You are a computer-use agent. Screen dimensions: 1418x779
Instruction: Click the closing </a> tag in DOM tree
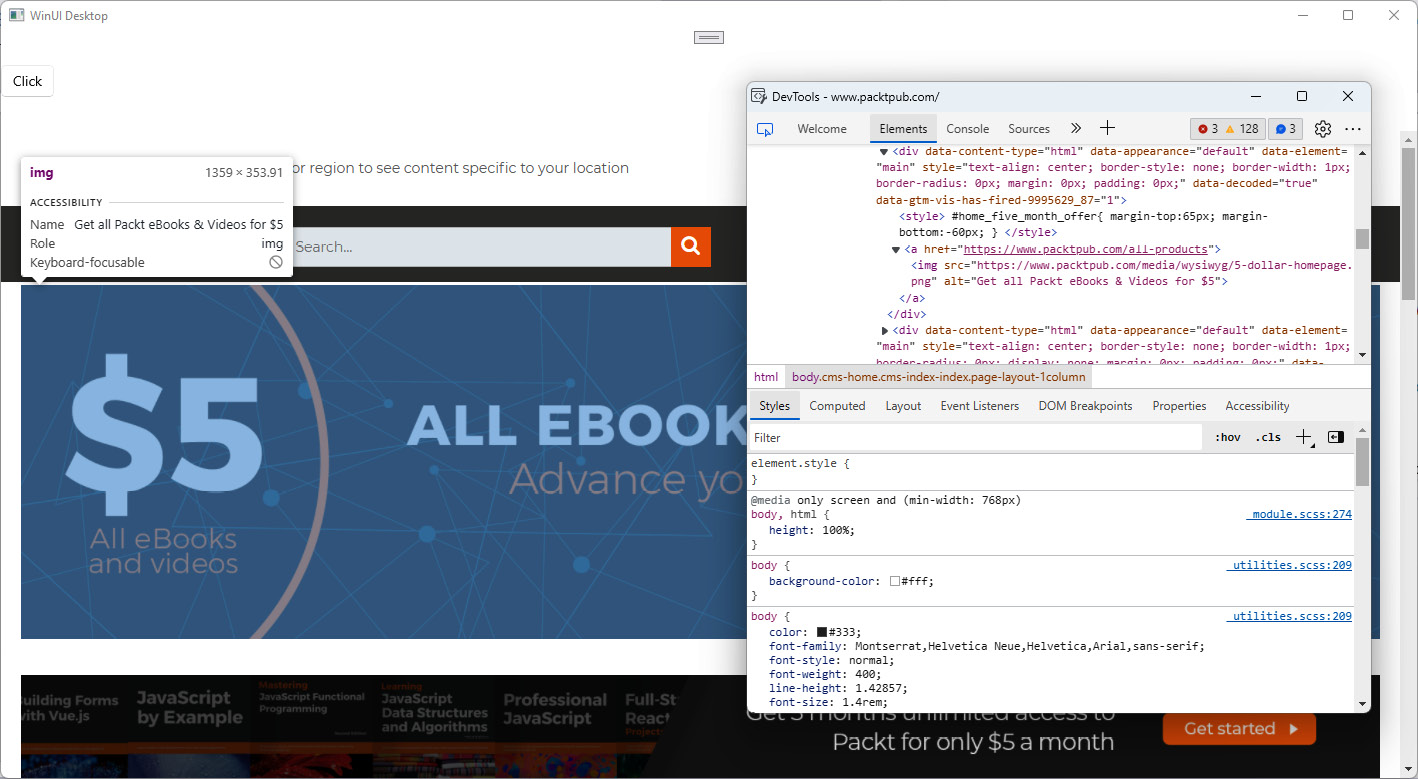(x=912, y=298)
